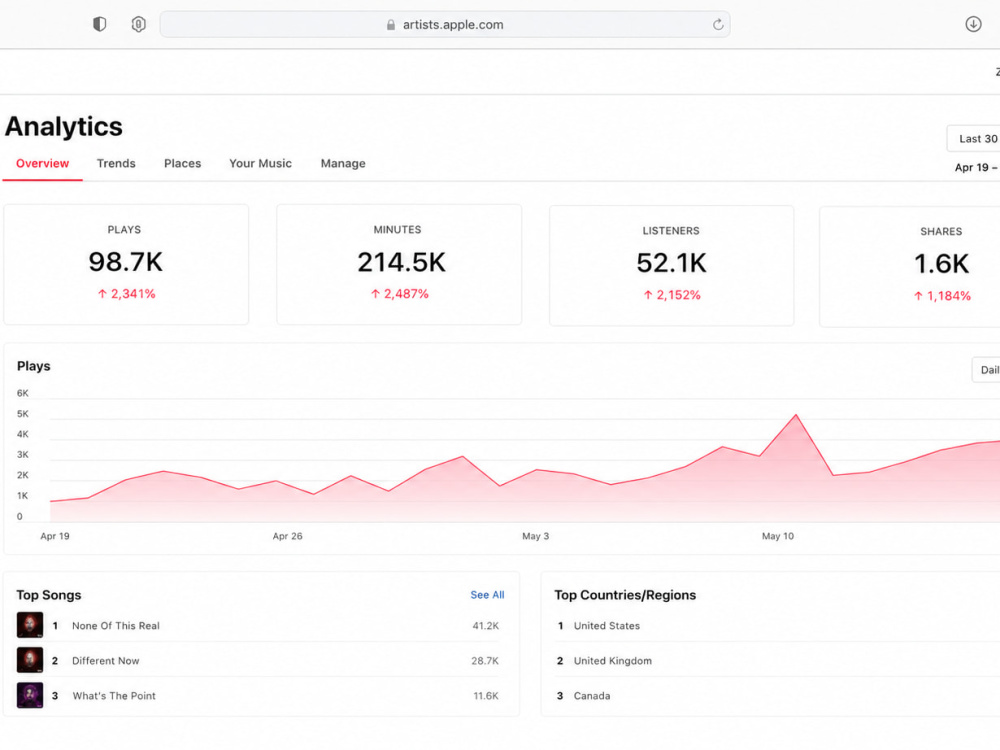This screenshot has height=750, width=1000.
Task: Click the 2,487% minutes increase figure
Action: pyautogui.click(x=400, y=294)
